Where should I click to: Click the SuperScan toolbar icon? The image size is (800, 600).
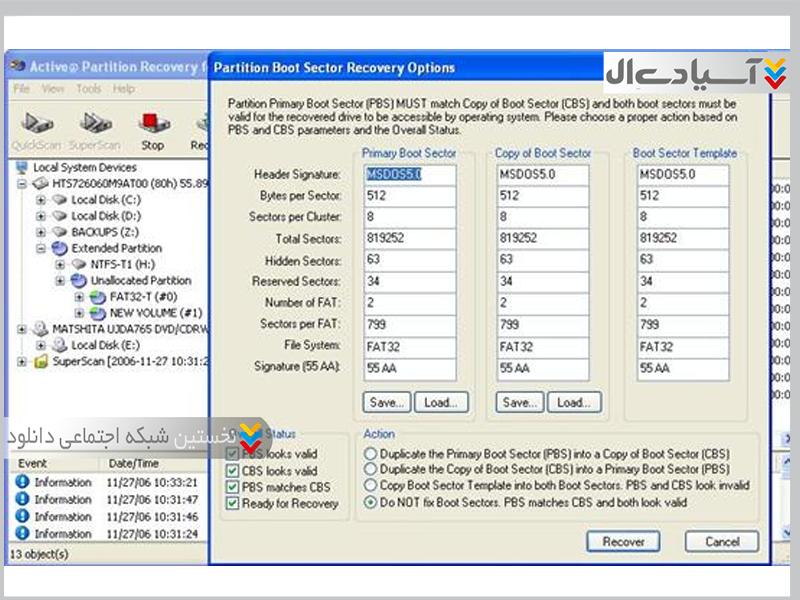[x=95, y=124]
